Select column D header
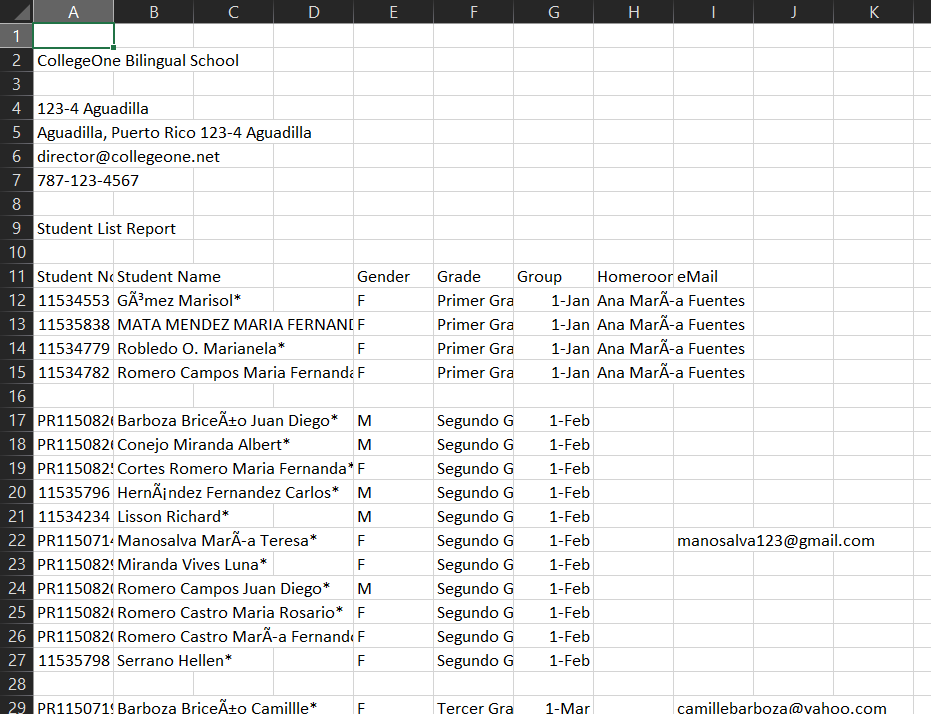This screenshot has height=714, width=931. pos(314,12)
